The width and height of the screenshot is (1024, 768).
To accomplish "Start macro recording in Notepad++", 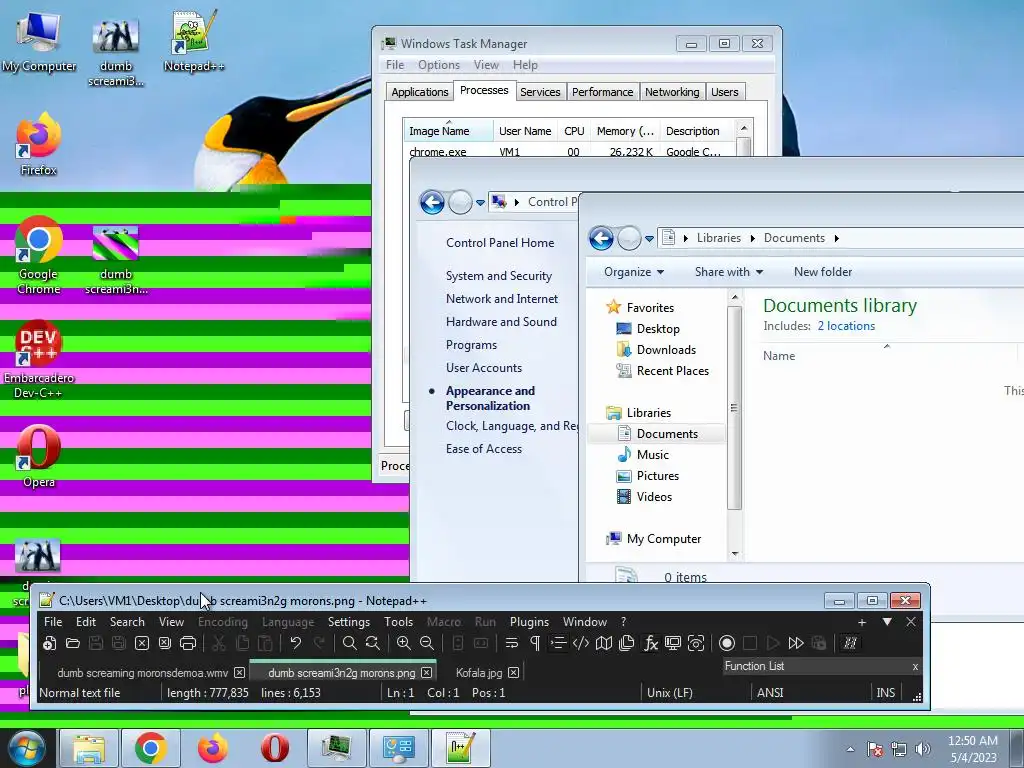I will coord(727,643).
